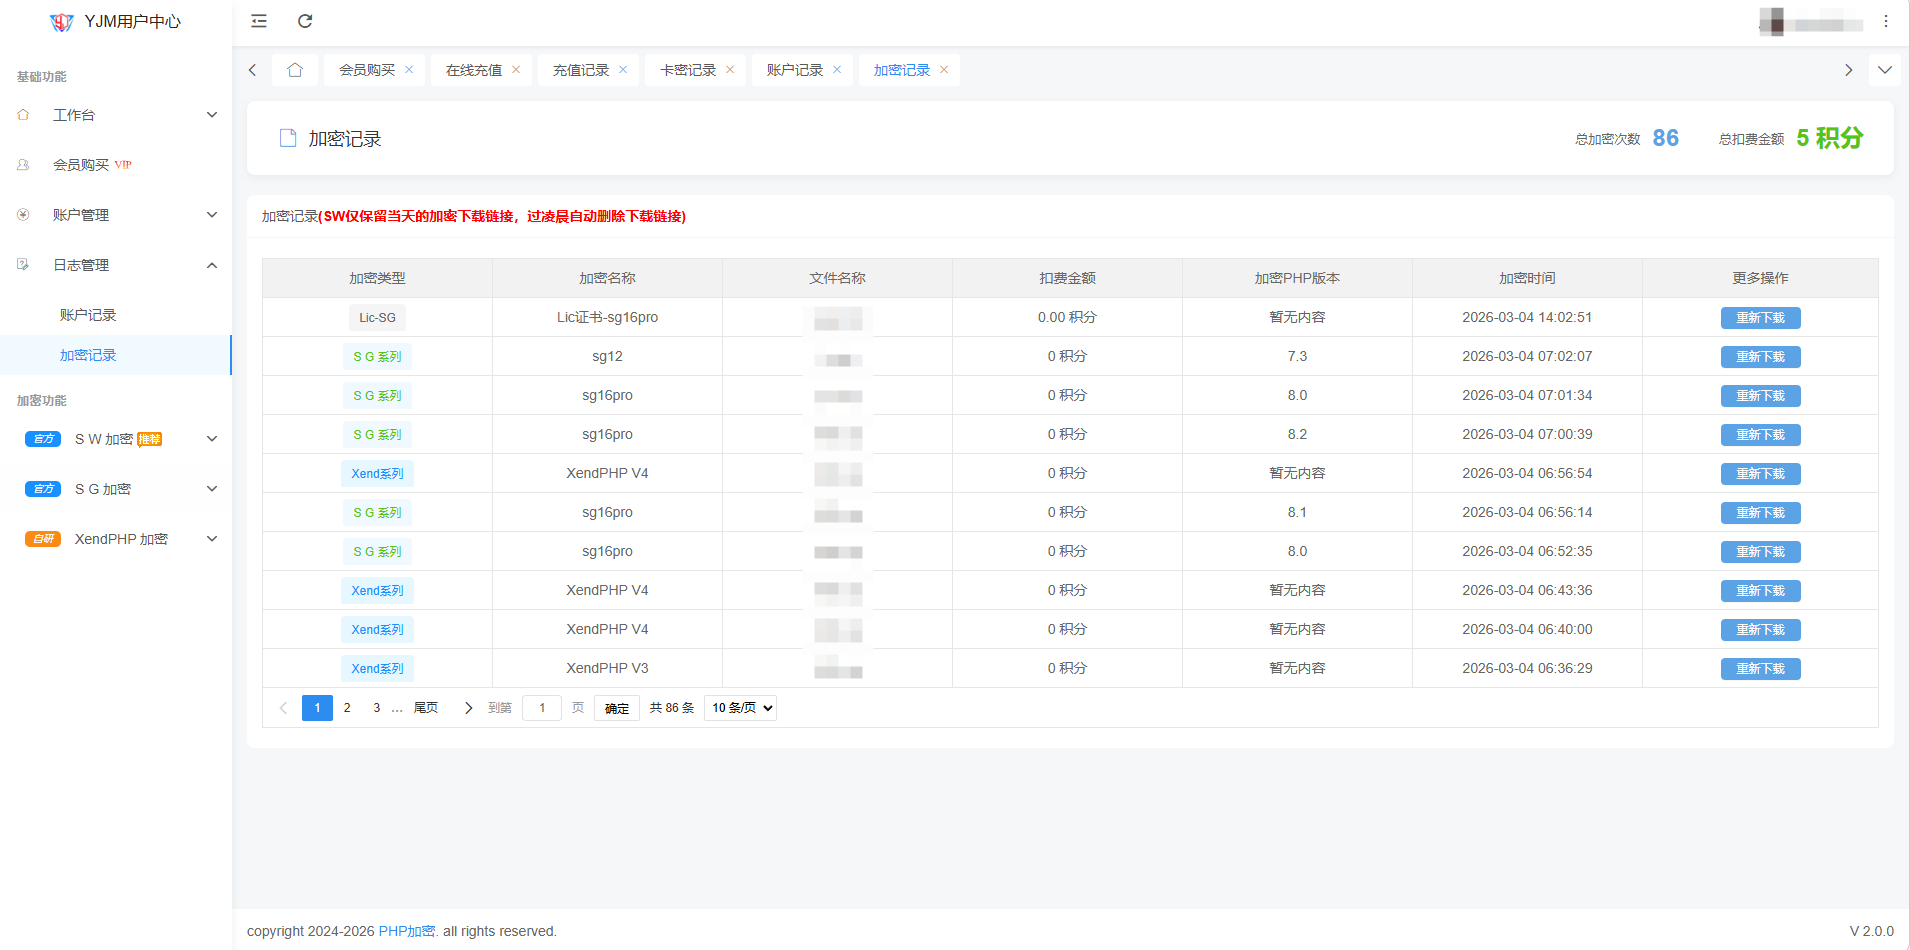Open the tab operations dropdown arrow

tap(1884, 70)
